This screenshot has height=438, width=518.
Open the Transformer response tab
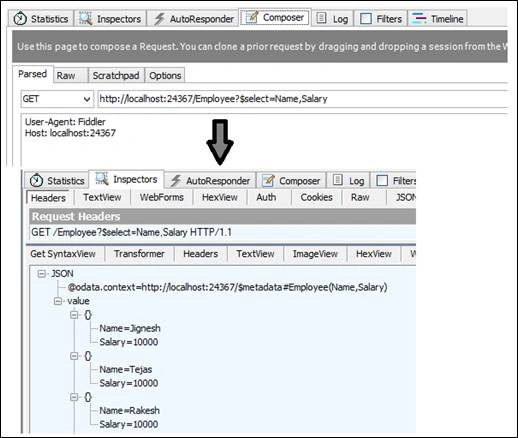[139, 254]
